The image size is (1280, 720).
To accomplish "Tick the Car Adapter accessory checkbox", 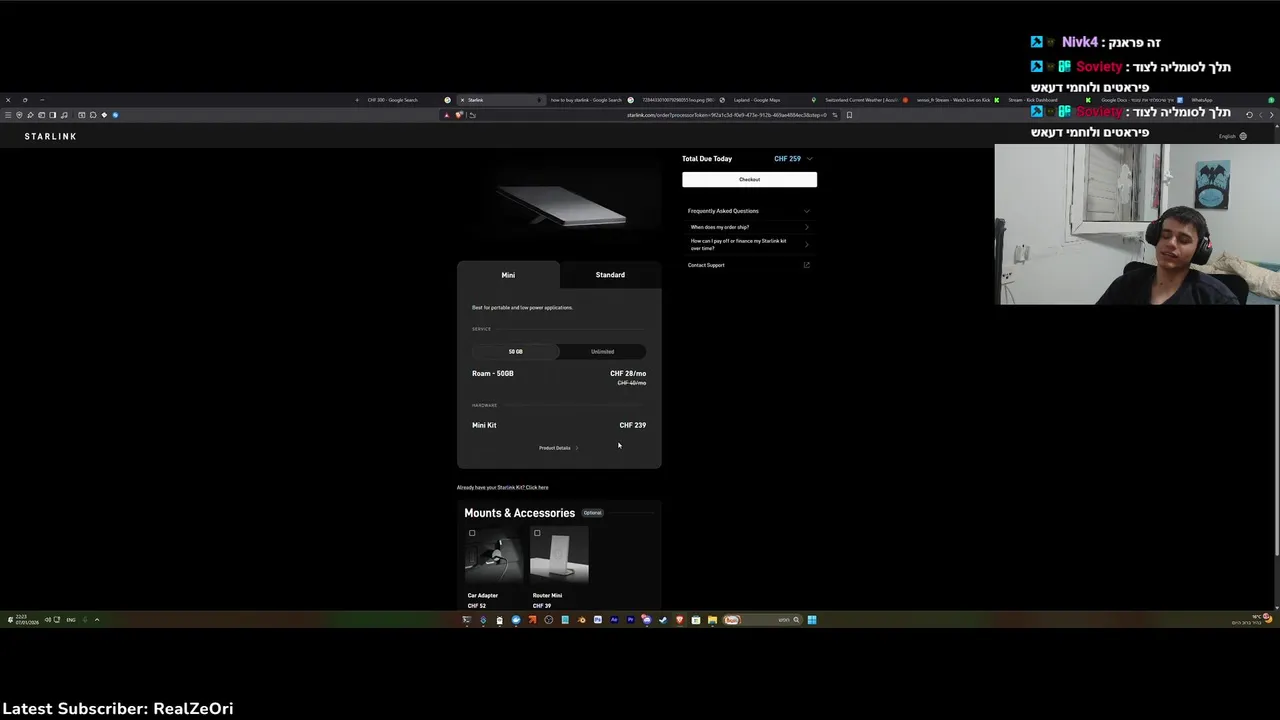I will pos(472,533).
